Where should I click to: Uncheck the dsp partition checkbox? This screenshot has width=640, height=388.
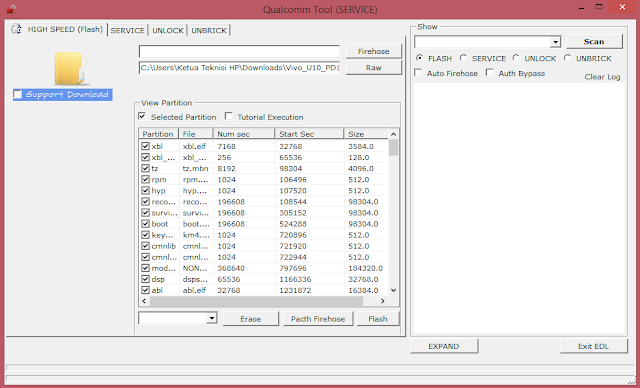[x=145, y=279]
